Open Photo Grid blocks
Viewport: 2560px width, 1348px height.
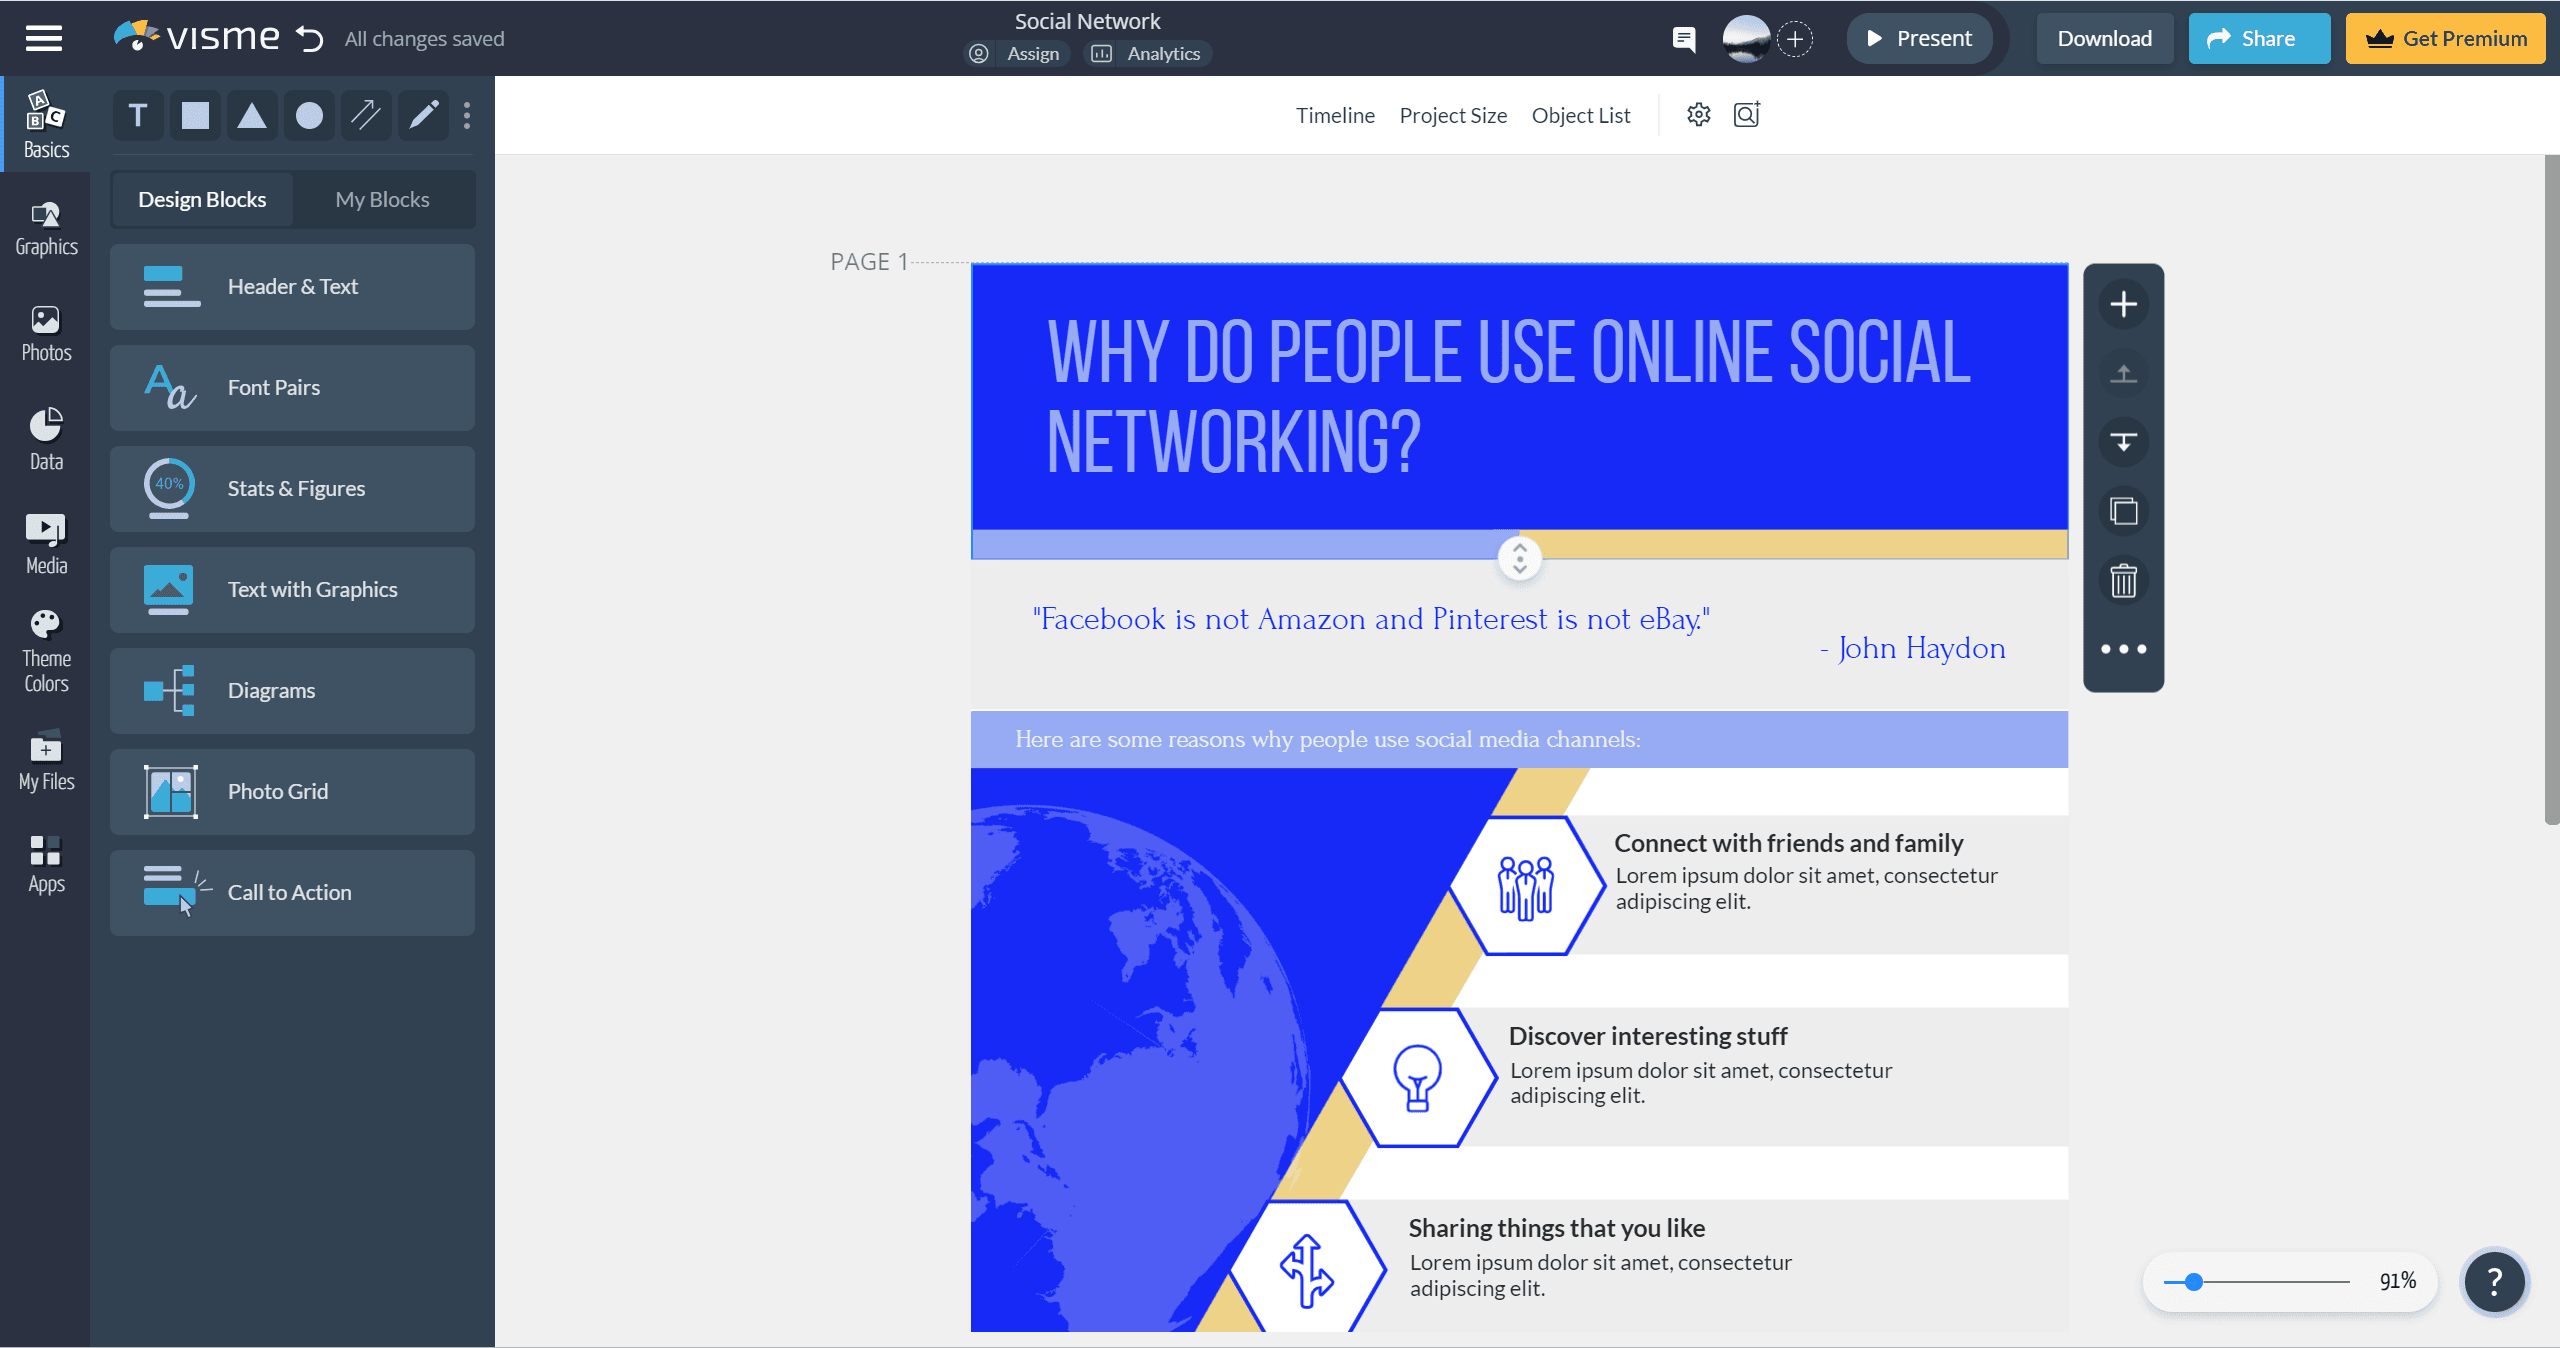[x=292, y=792]
